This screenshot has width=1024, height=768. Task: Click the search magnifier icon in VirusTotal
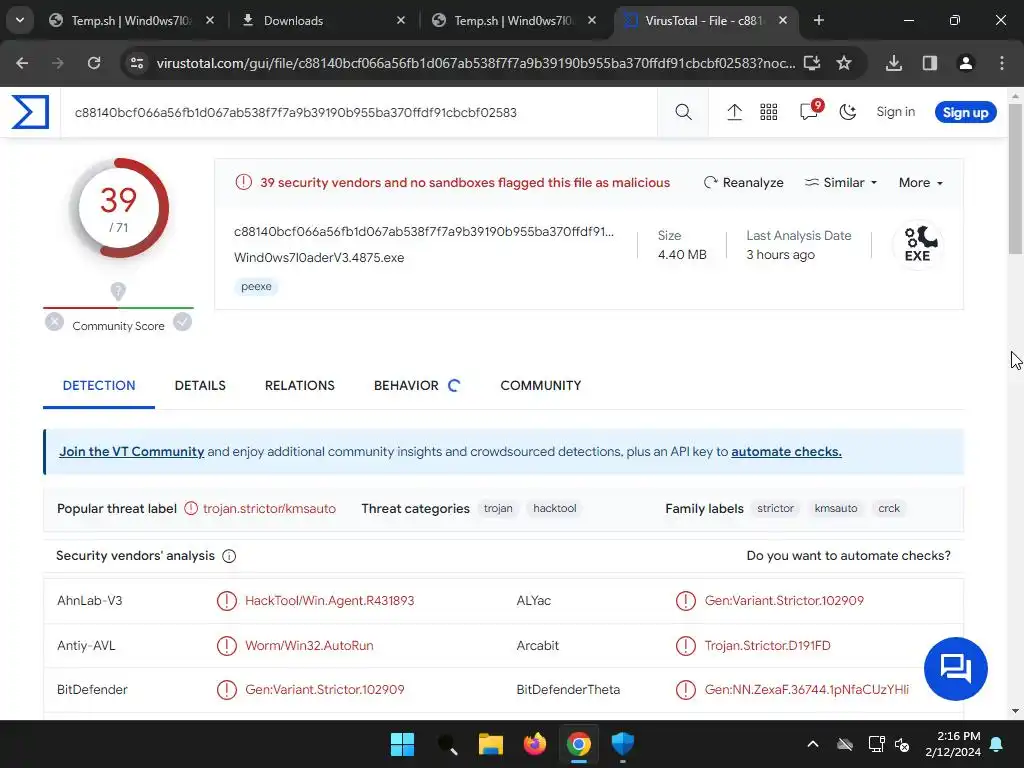pyautogui.click(x=683, y=112)
